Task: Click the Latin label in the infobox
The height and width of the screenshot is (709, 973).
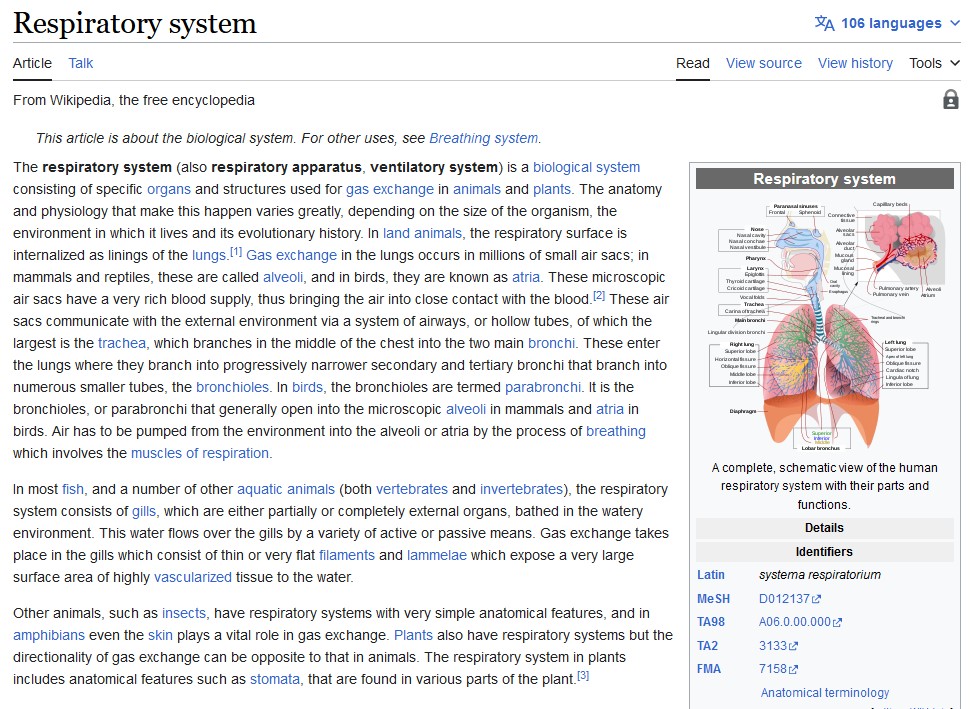Action: 711,575
